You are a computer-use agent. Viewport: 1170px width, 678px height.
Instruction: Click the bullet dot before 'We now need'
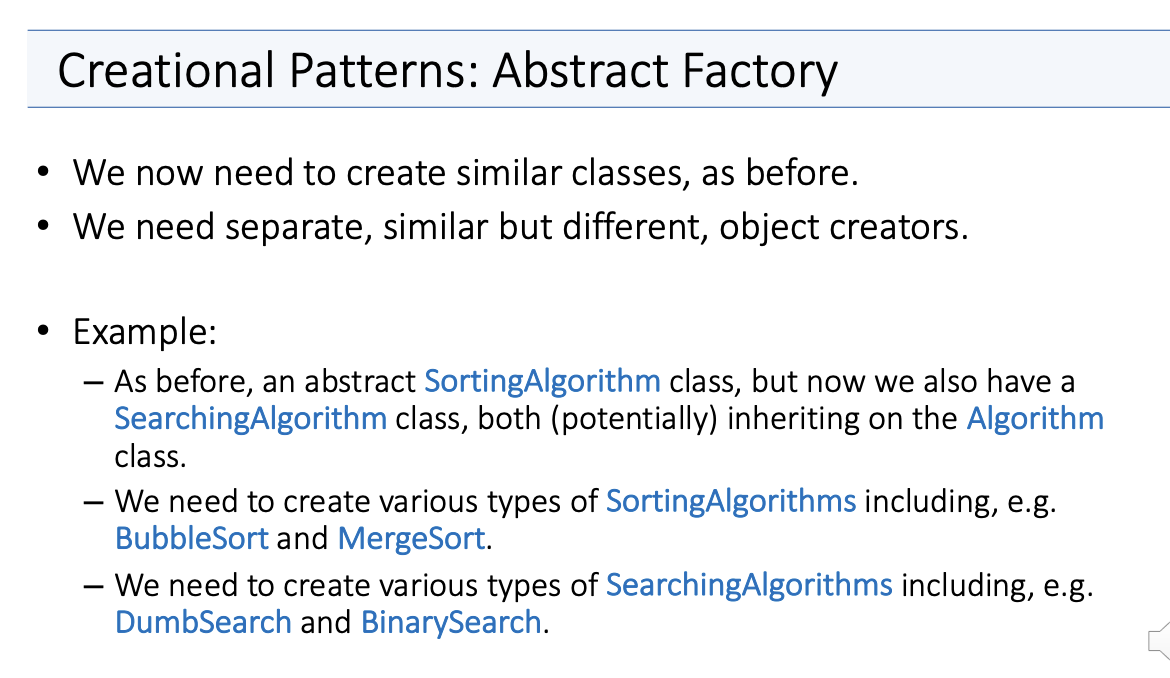pos(43,172)
